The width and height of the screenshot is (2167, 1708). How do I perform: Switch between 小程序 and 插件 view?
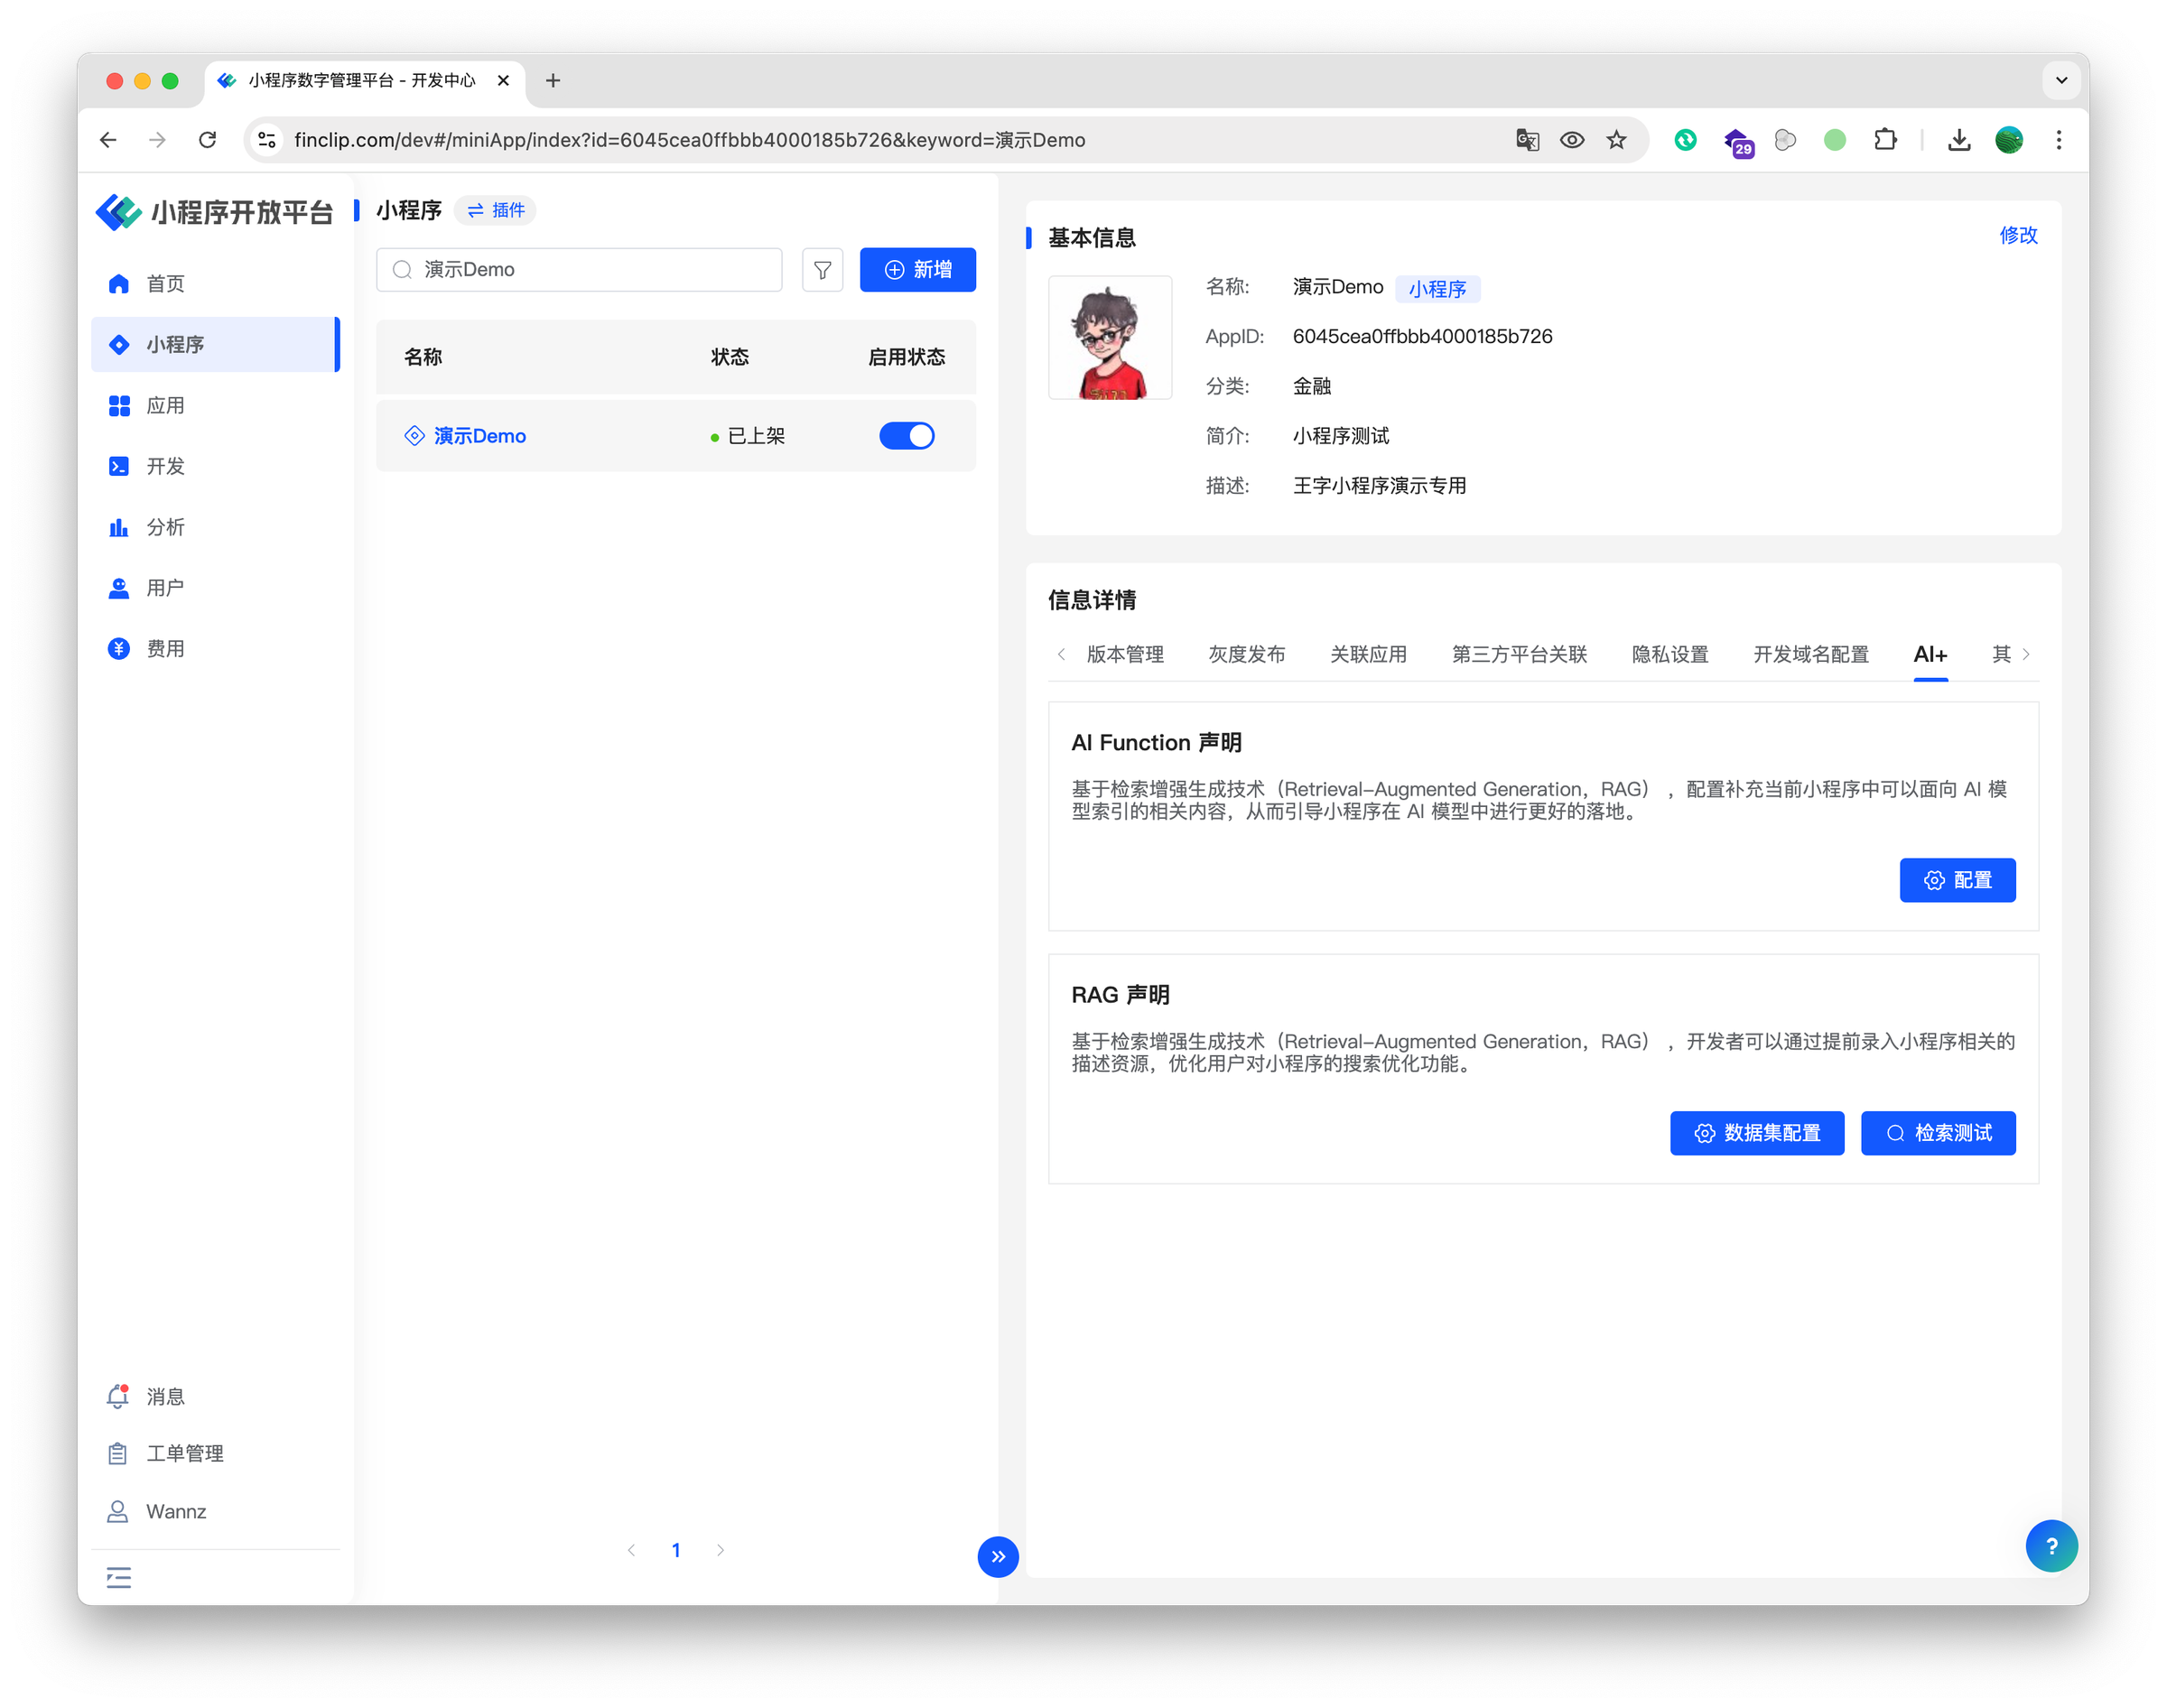click(494, 210)
